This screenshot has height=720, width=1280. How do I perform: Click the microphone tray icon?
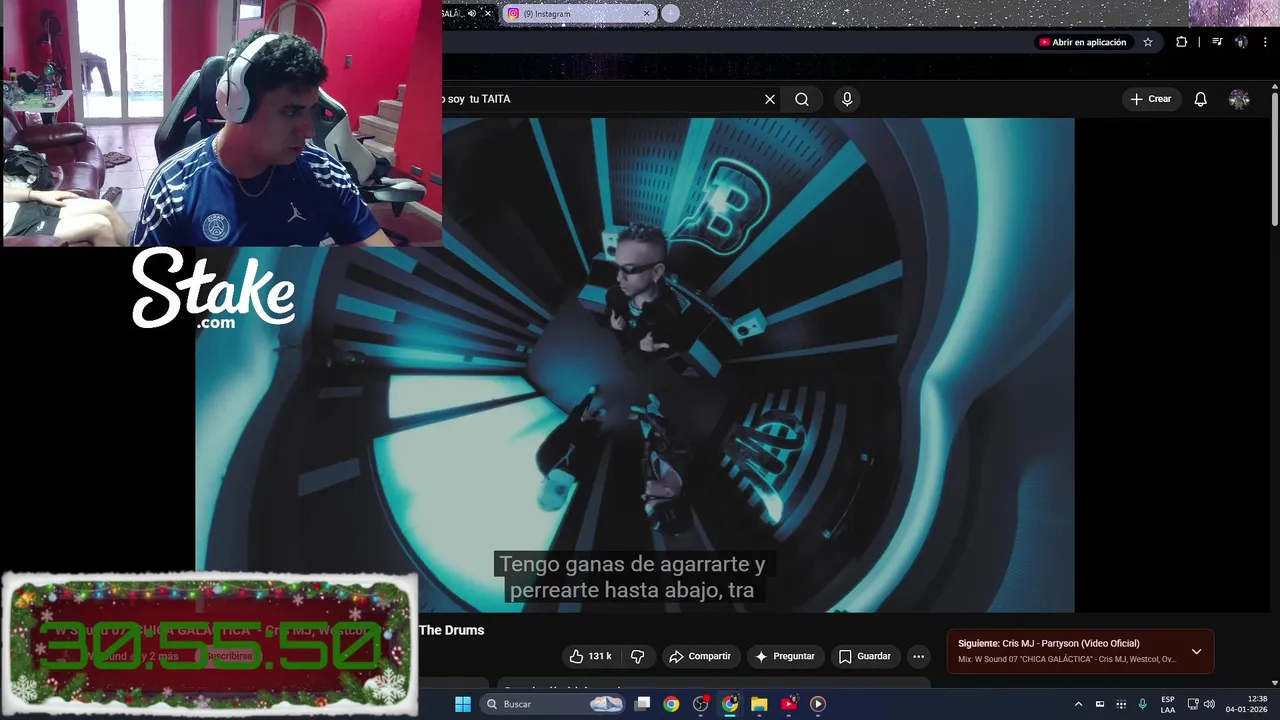click(1142, 704)
